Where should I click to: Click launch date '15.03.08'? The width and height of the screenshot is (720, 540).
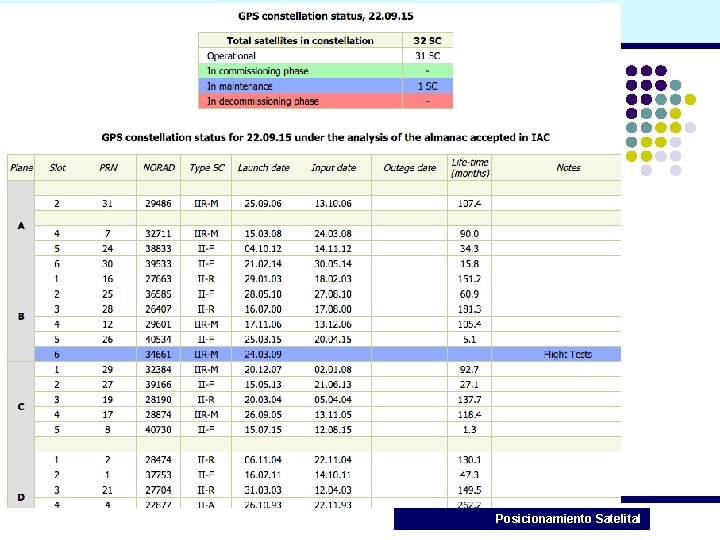(263, 234)
